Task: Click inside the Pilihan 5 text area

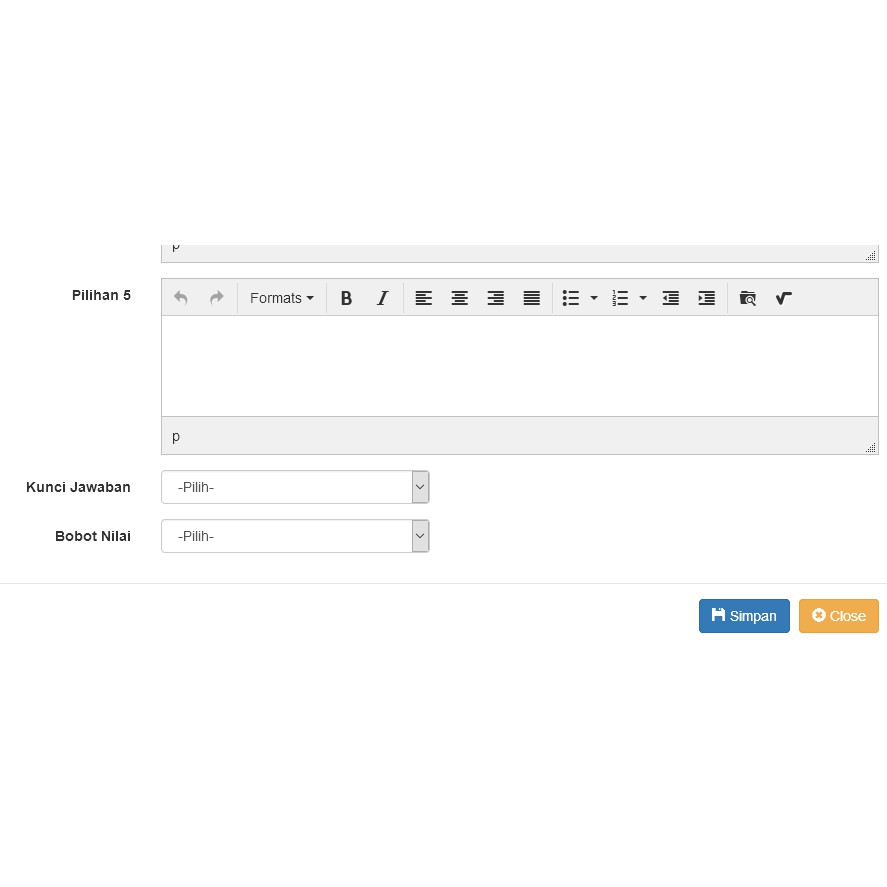Action: point(519,365)
